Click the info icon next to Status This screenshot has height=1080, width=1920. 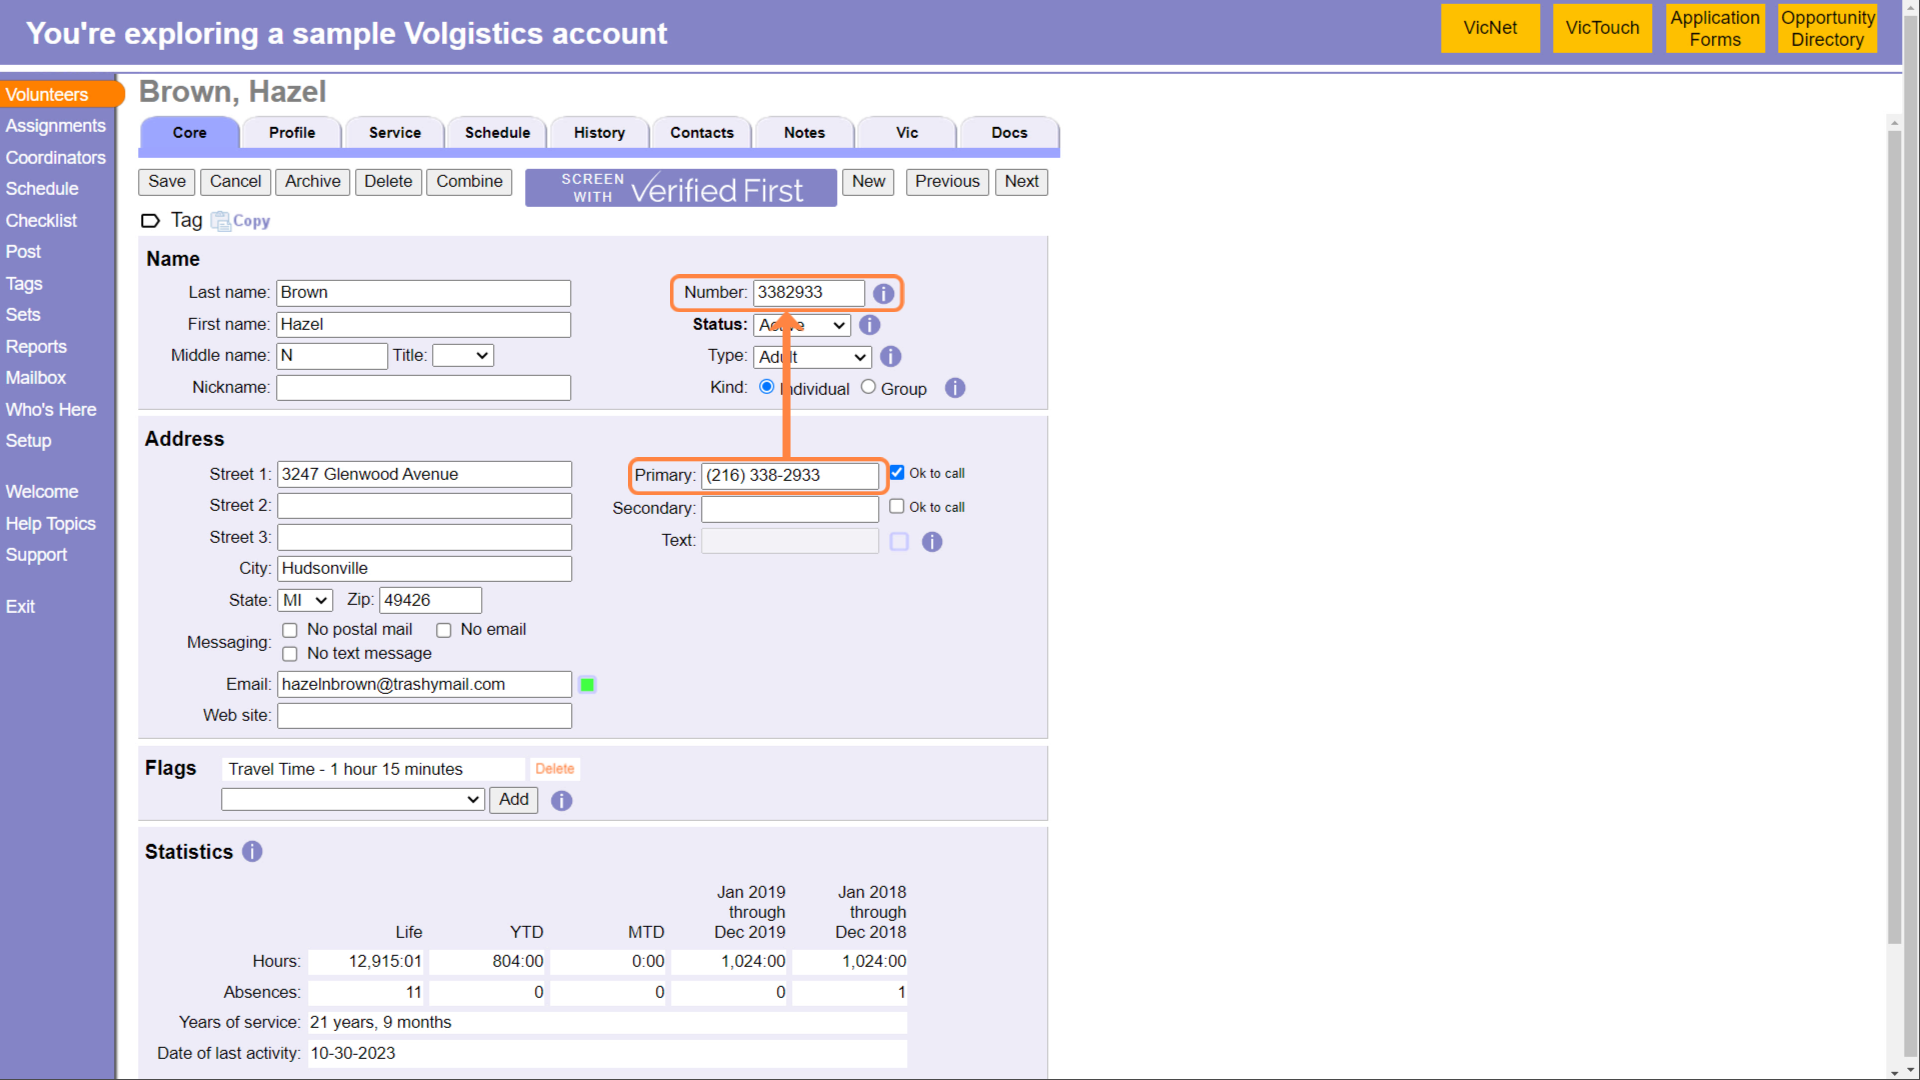(x=869, y=325)
